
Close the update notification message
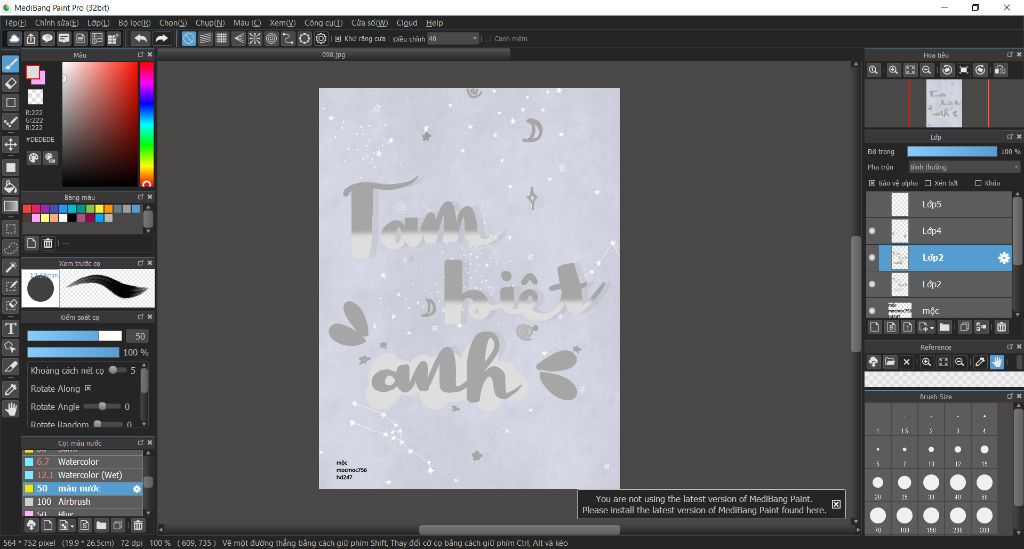(x=836, y=504)
